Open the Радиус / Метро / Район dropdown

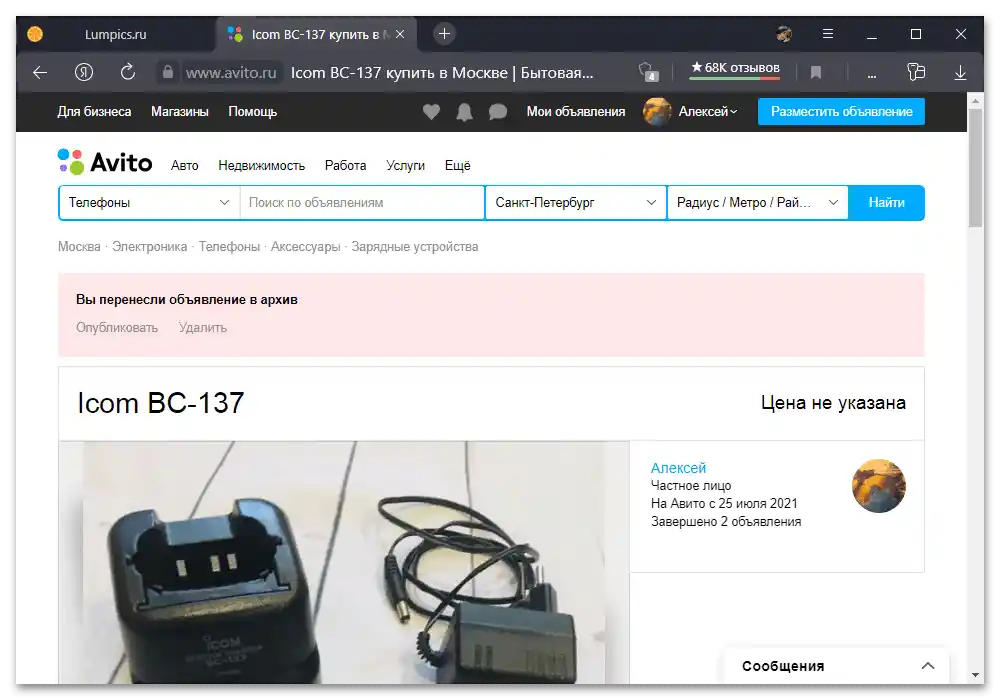click(758, 203)
